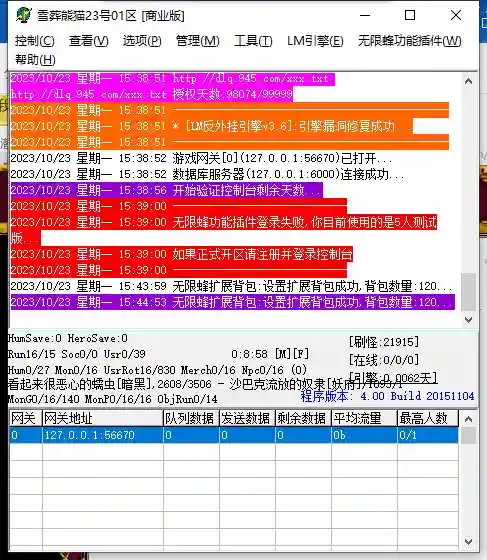Viewport: 487px width, 560px height.
Task: Click the Run16/15 Soc0/0 status line
Action: (x=76, y=354)
